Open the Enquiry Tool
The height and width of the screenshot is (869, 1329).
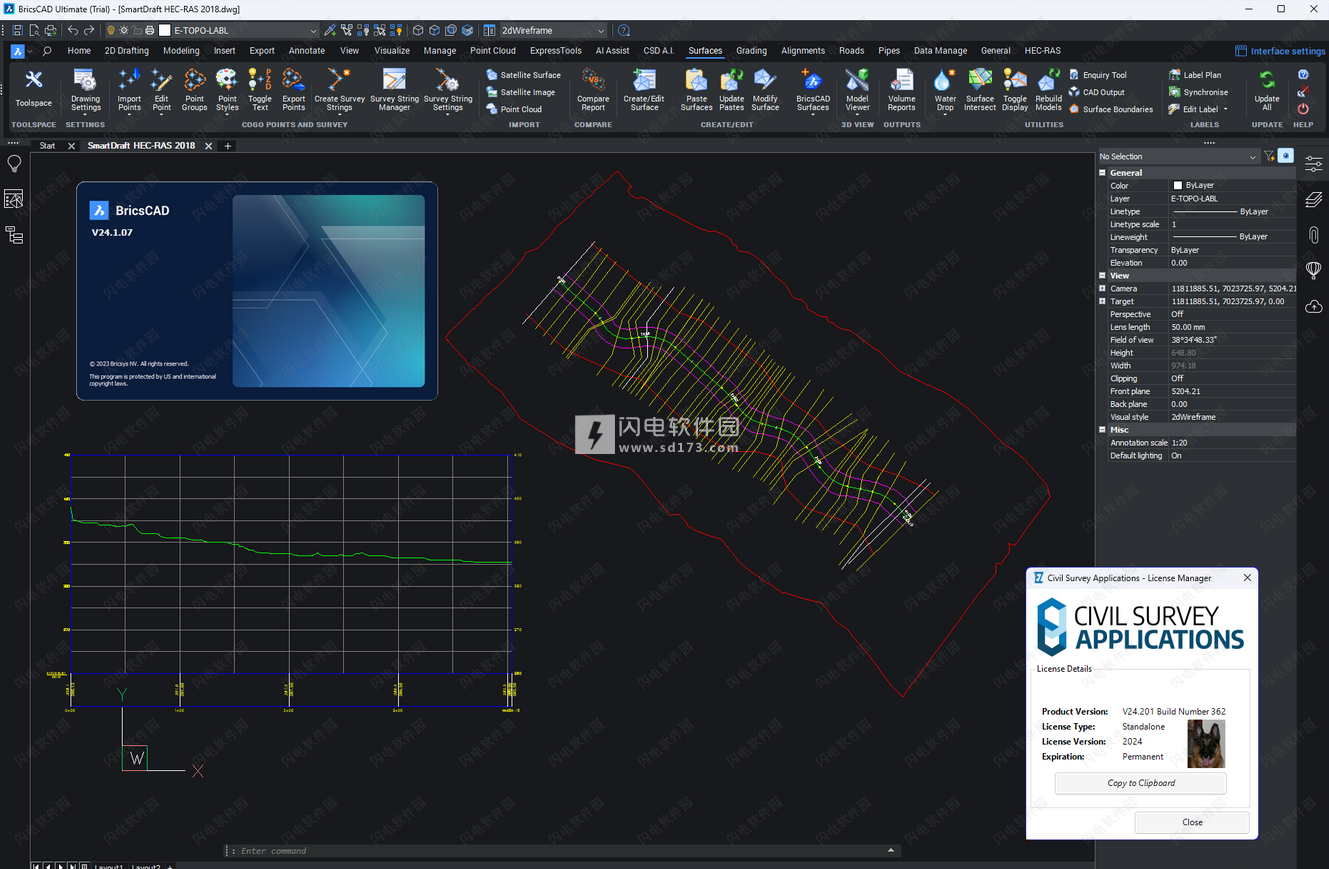[1097, 75]
